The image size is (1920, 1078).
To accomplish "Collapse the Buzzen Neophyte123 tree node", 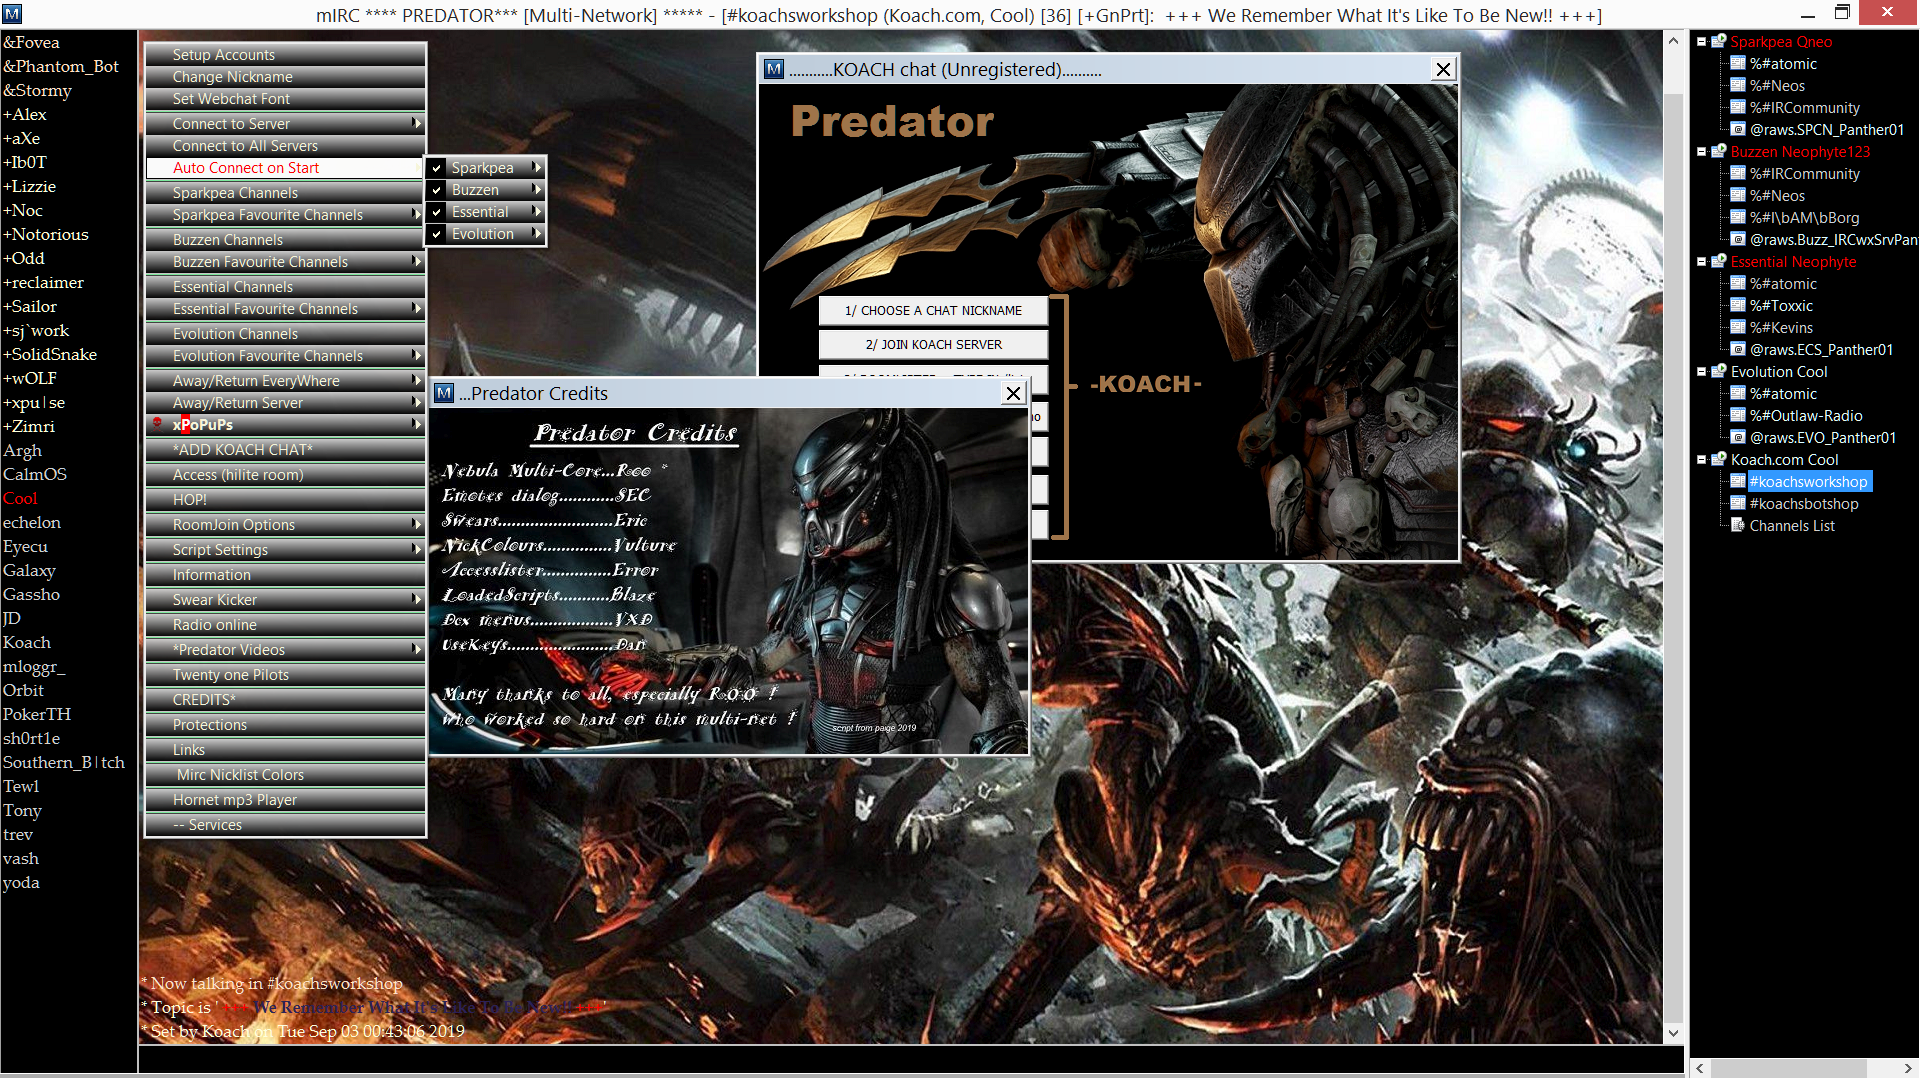I will (1702, 151).
